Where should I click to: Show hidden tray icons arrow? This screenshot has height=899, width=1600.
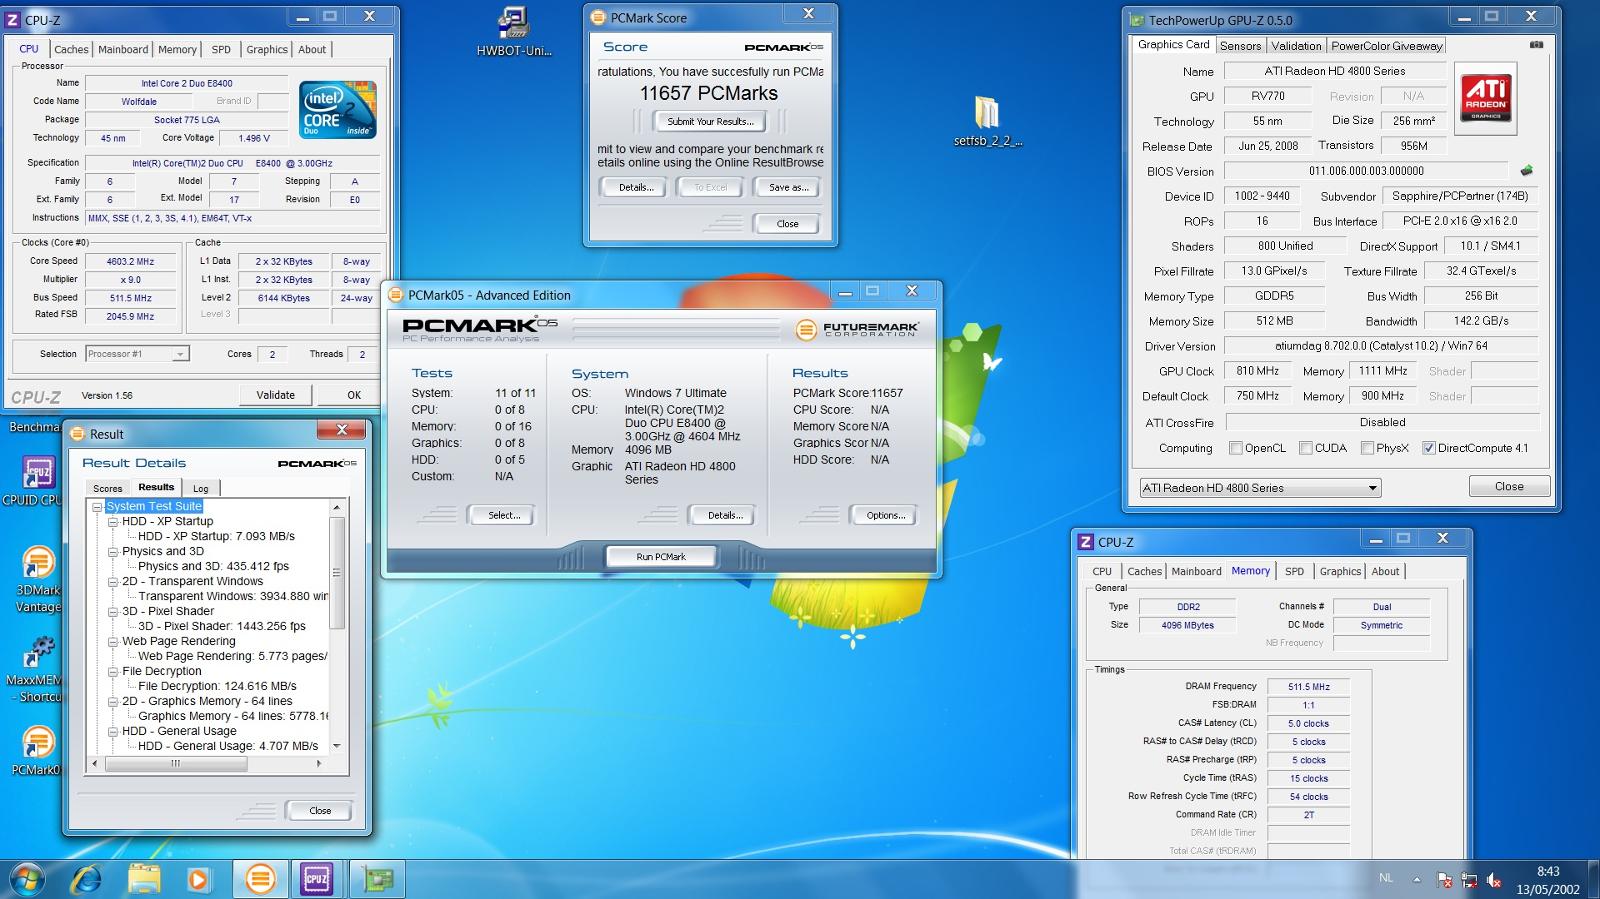point(1417,879)
